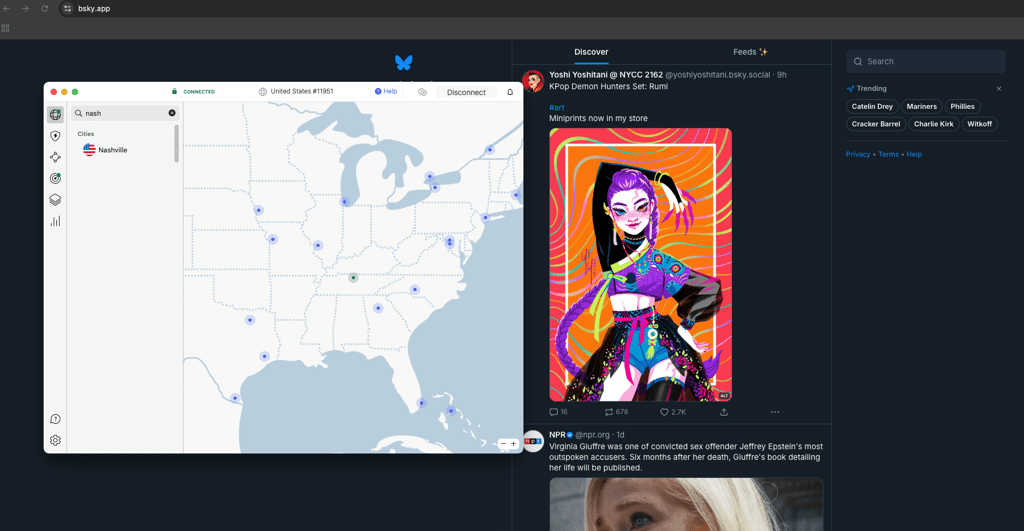Click the CONNECTED status indicator
This screenshot has height=531, width=1024.
point(193,92)
